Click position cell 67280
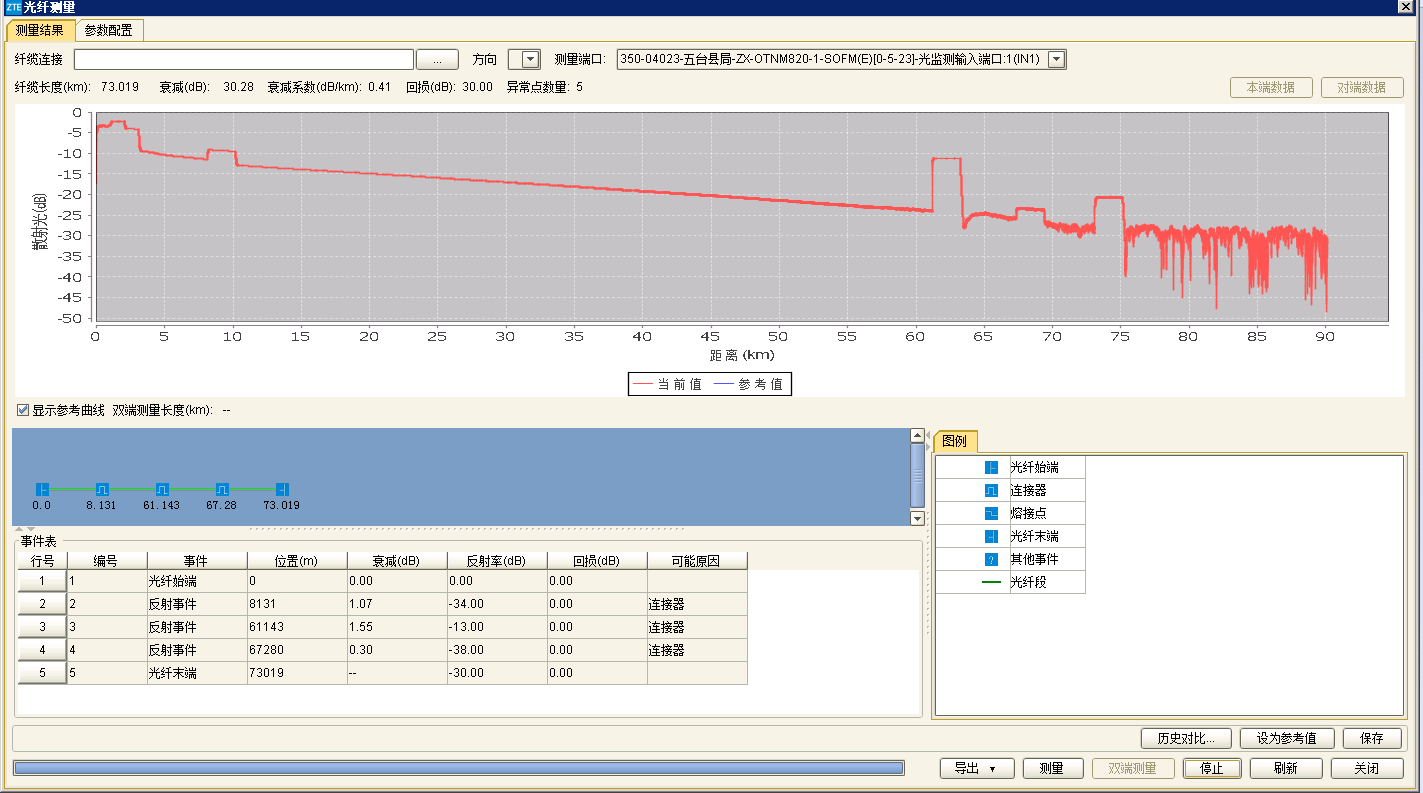Image resolution: width=1423 pixels, height=793 pixels. pyautogui.click(x=297, y=650)
